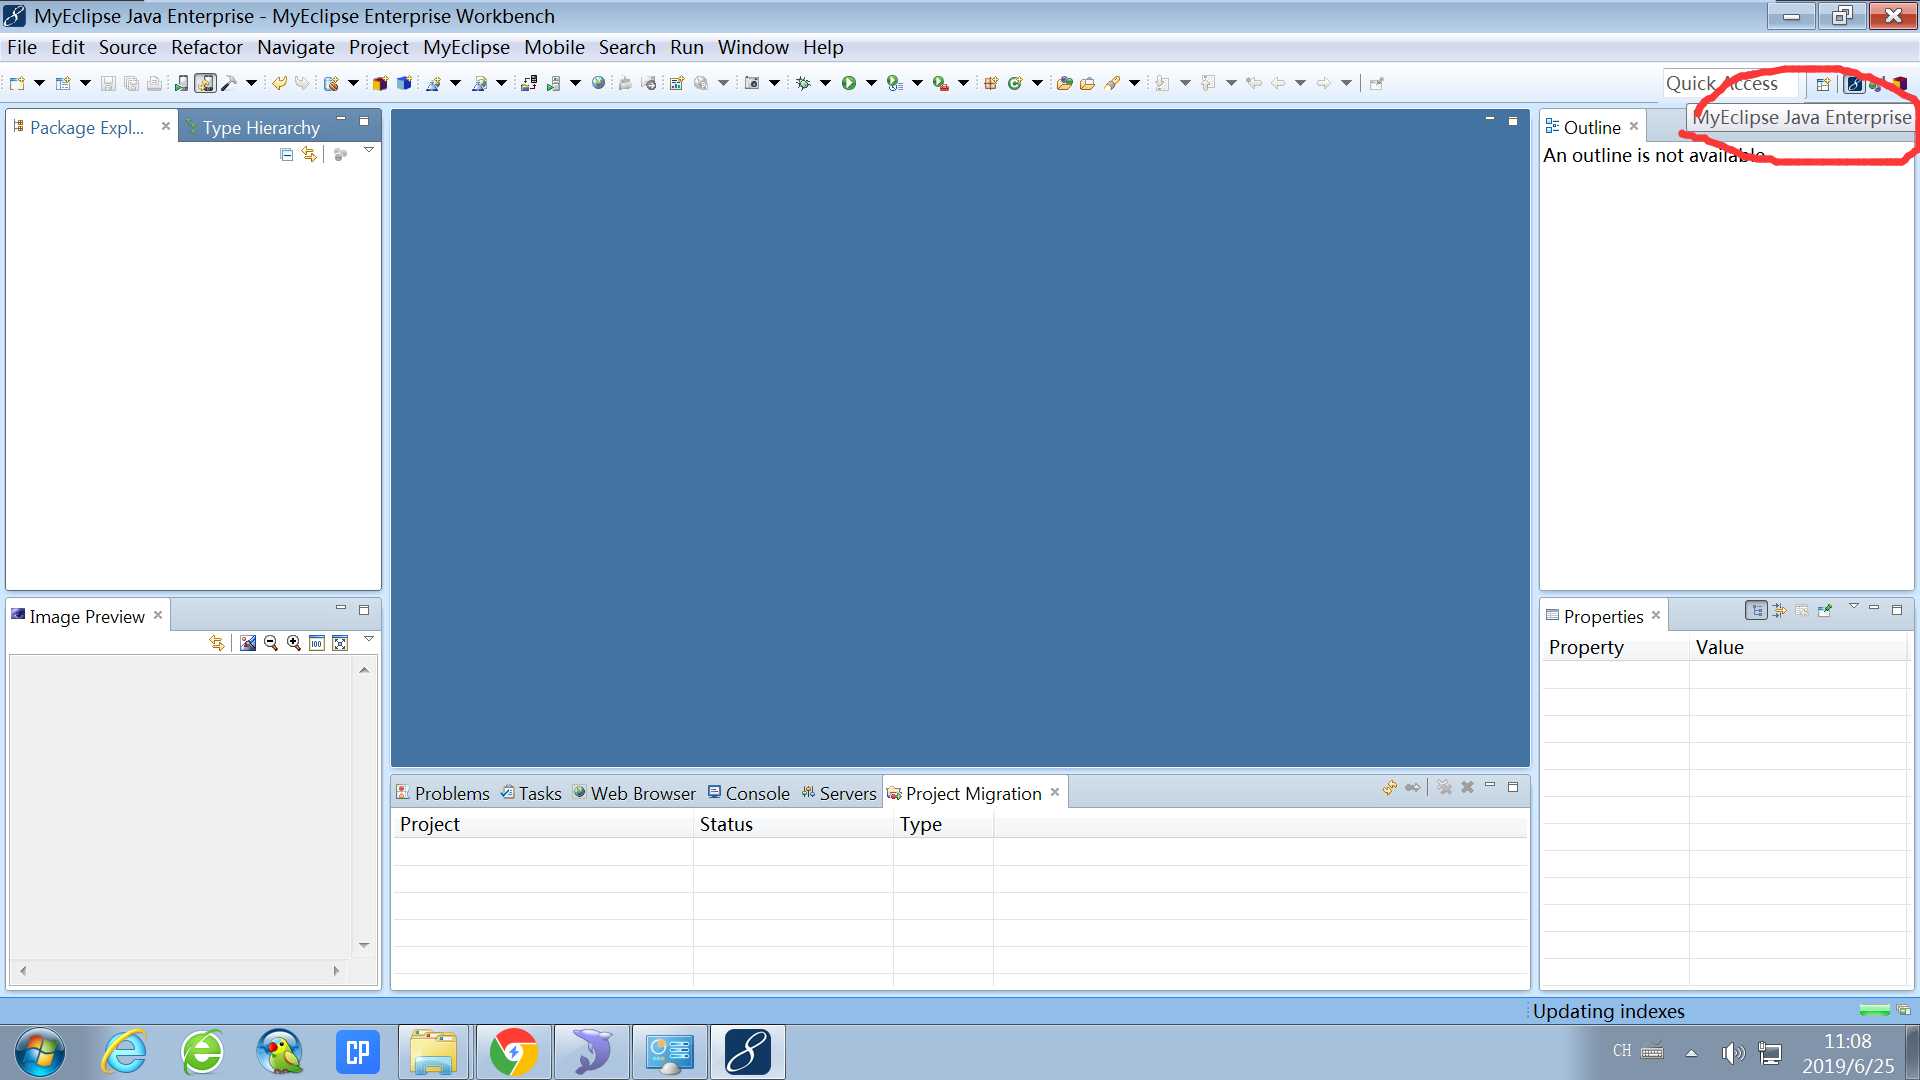Open the dropdown arrow beside New icon
The width and height of the screenshot is (1920, 1080).
39,84
